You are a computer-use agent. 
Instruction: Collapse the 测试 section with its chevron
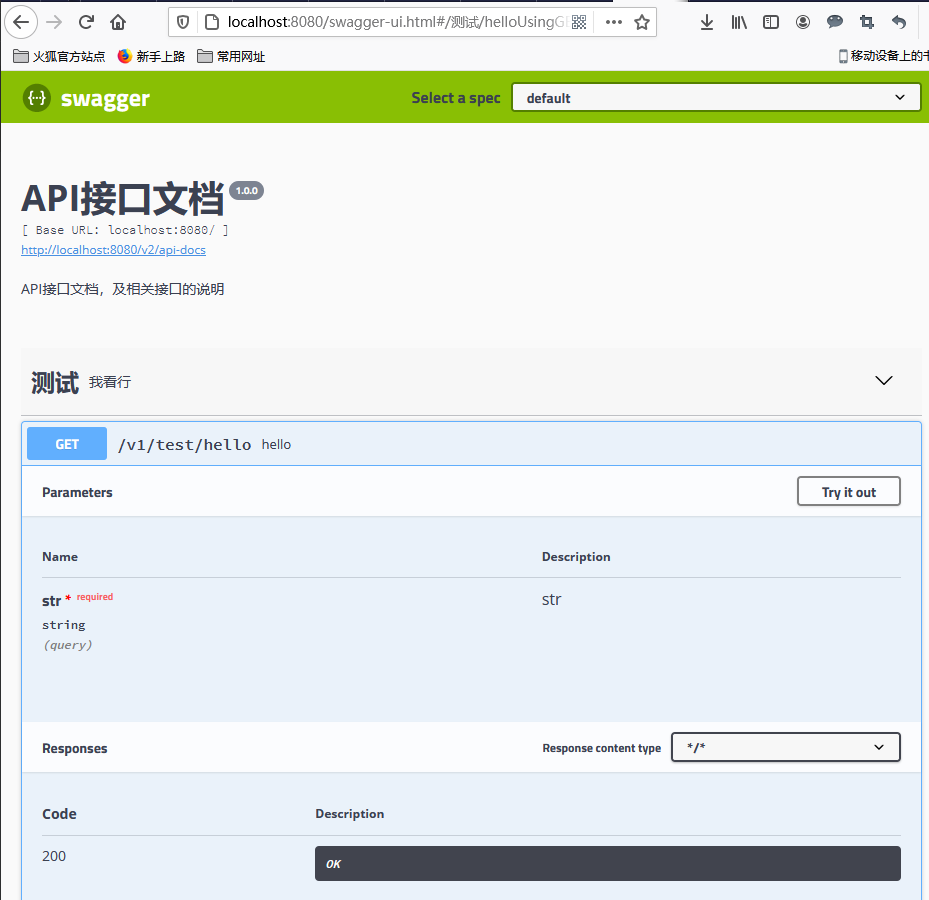(x=883, y=380)
